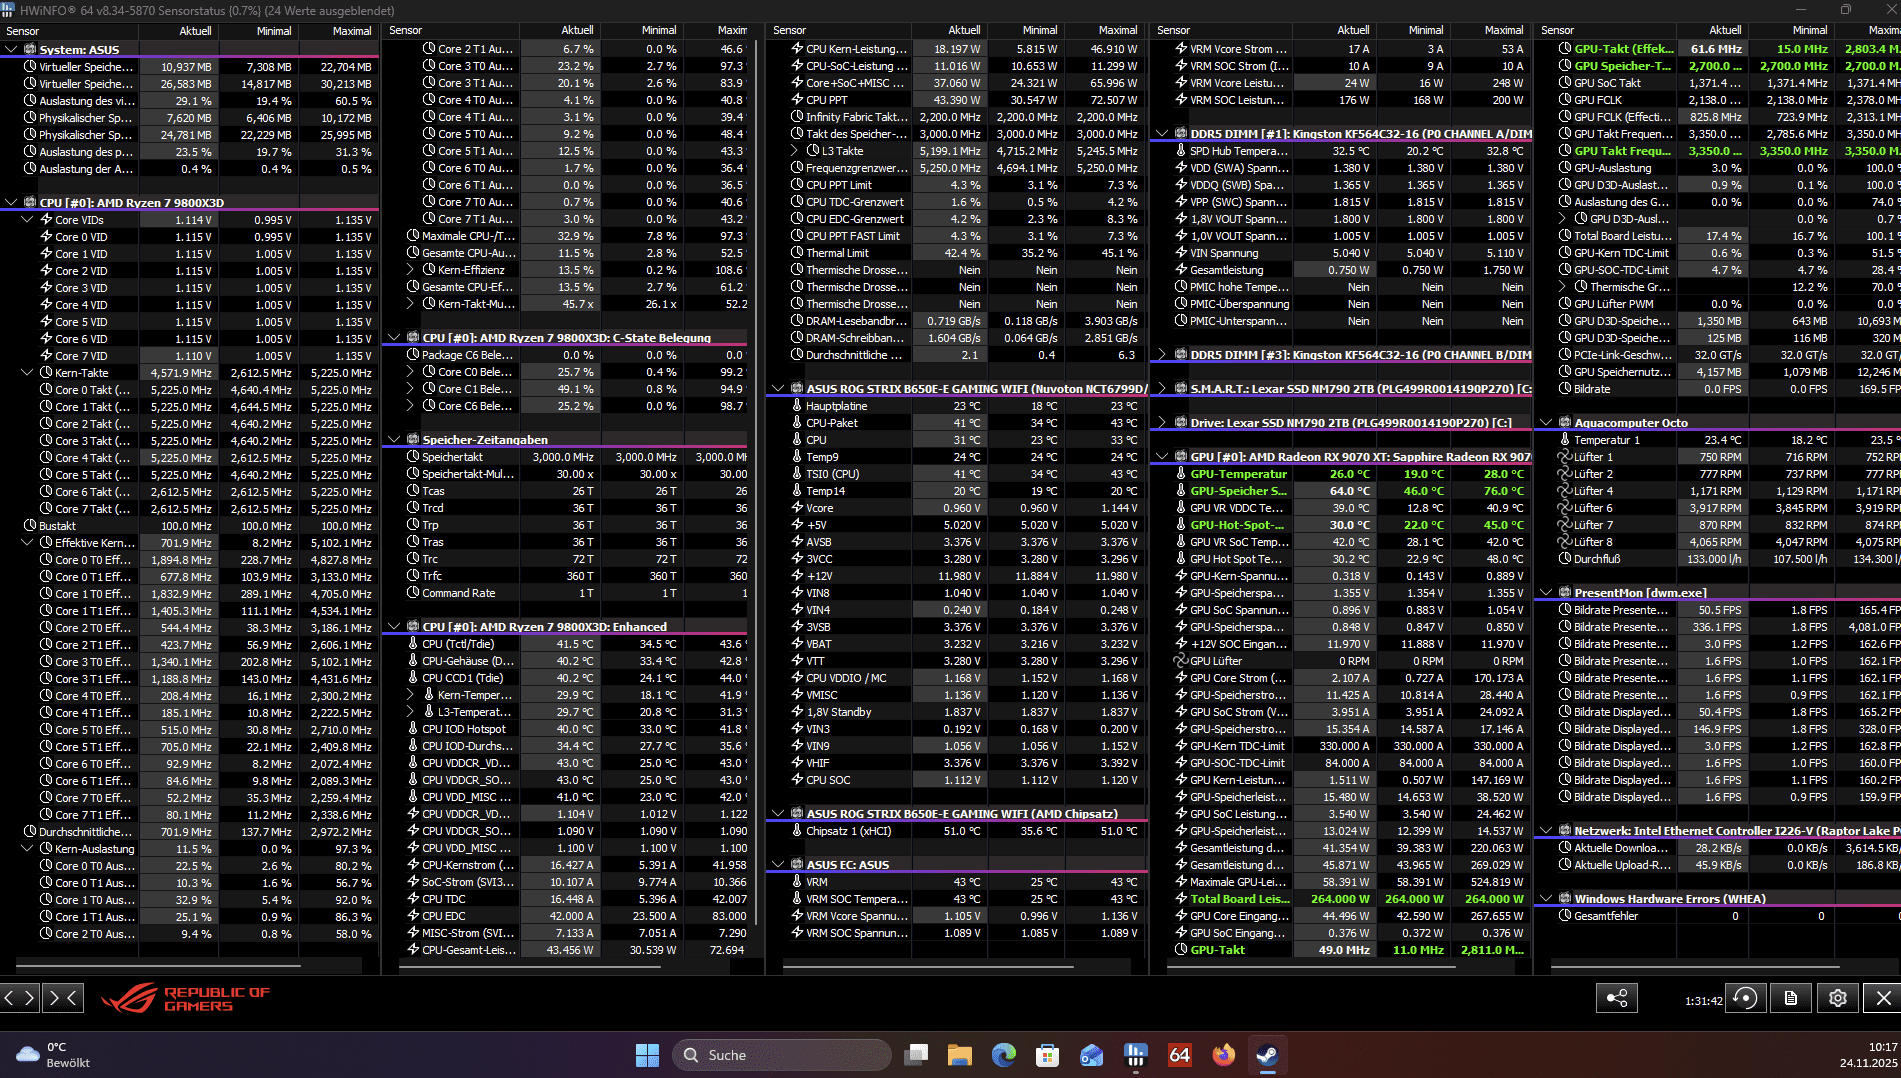This screenshot has width=1901, height=1078.
Task: Click the inward-pointing arrows button in HWiNFO toolbar
Action: click(62, 997)
